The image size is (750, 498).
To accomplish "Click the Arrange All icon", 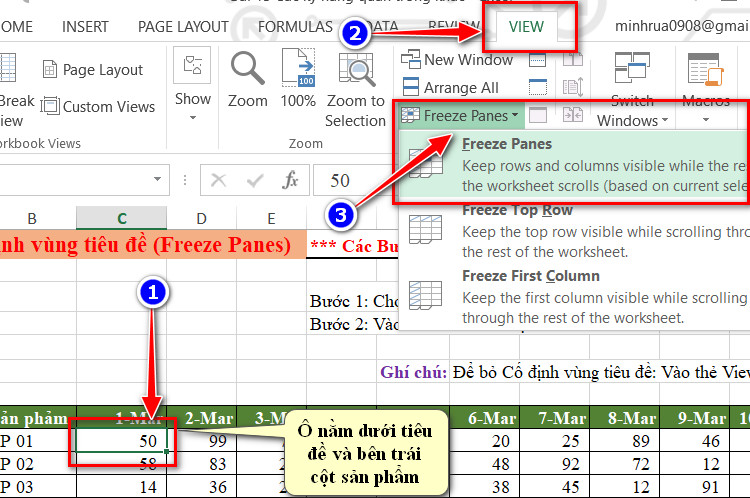I will click(411, 87).
